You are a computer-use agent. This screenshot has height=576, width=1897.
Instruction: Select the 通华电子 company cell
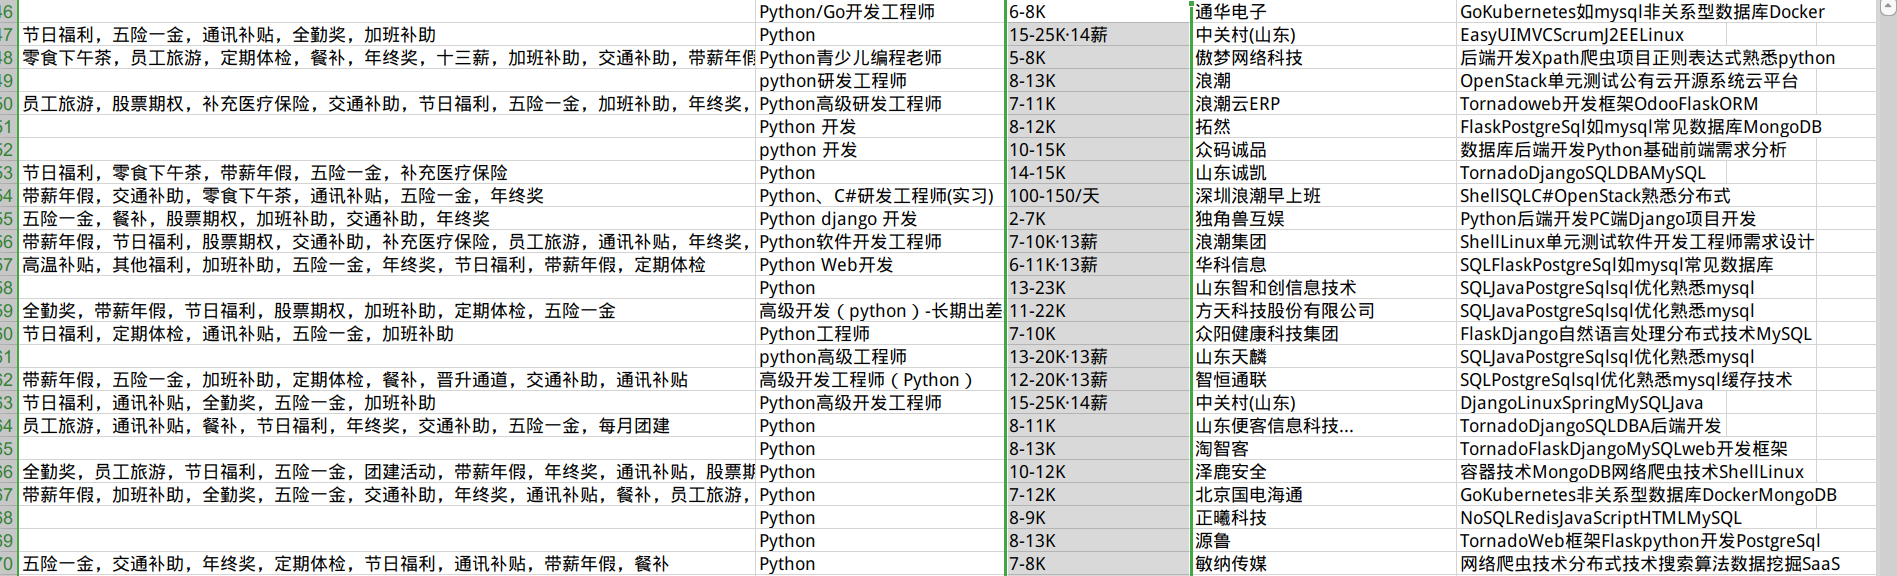pos(1324,12)
